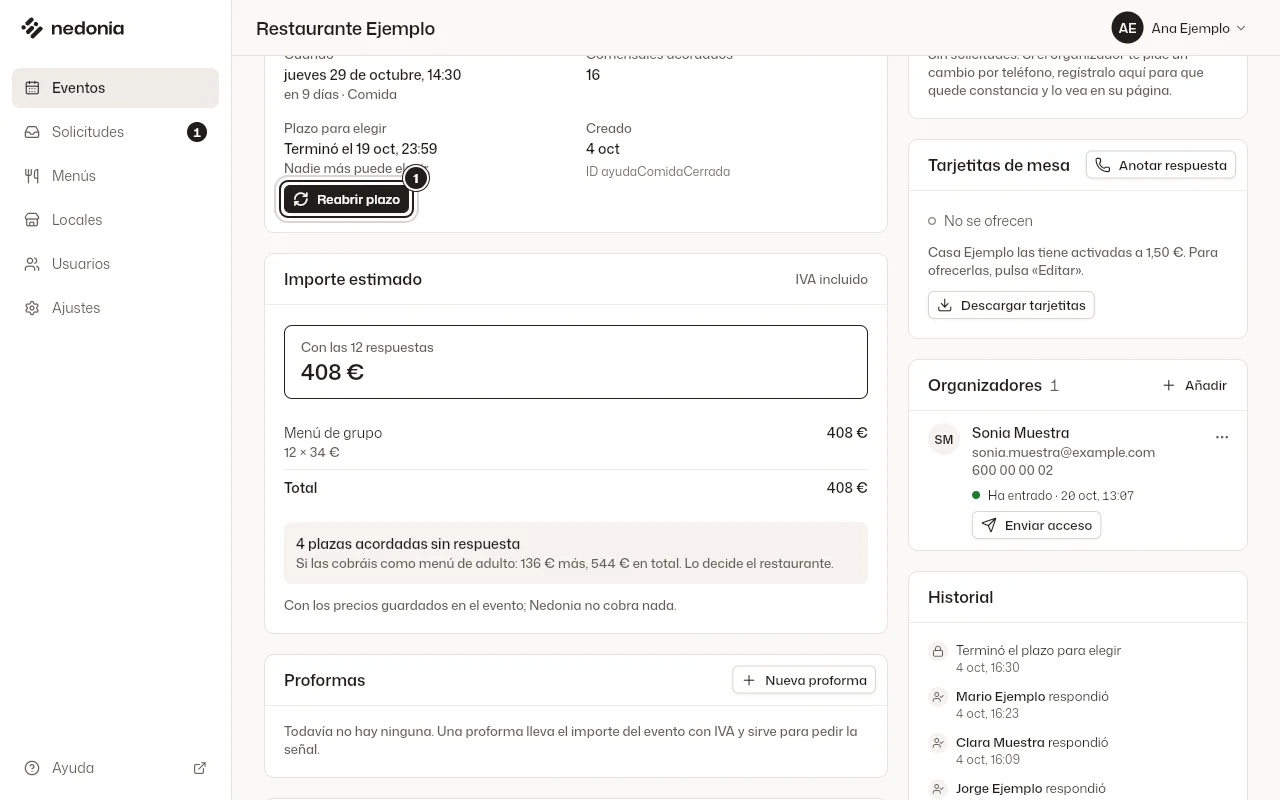Click Añadir organizador button
The height and width of the screenshot is (800, 1280).
coord(1194,385)
